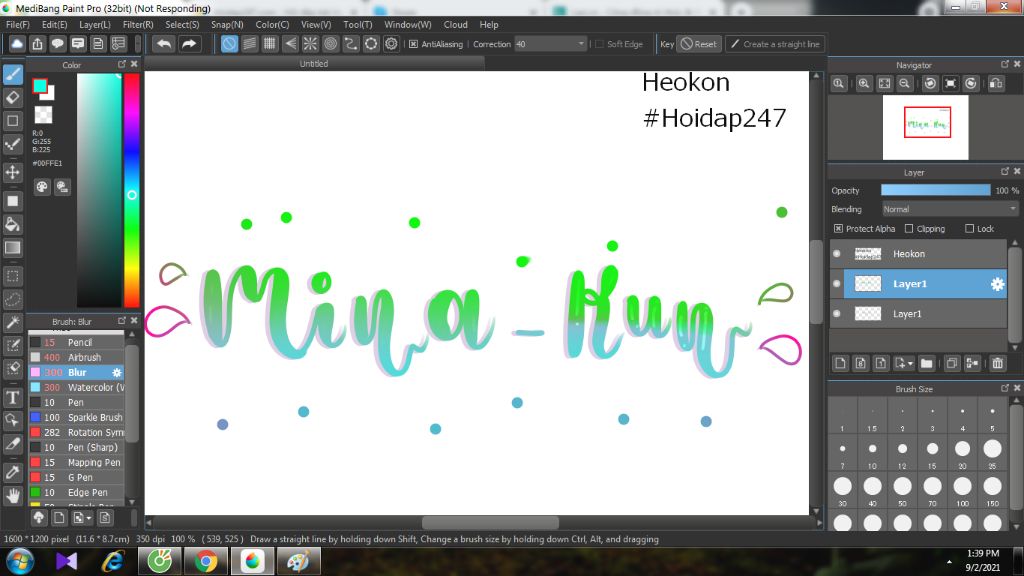
Task: Click the layer Opacity slider
Action: click(x=935, y=190)
